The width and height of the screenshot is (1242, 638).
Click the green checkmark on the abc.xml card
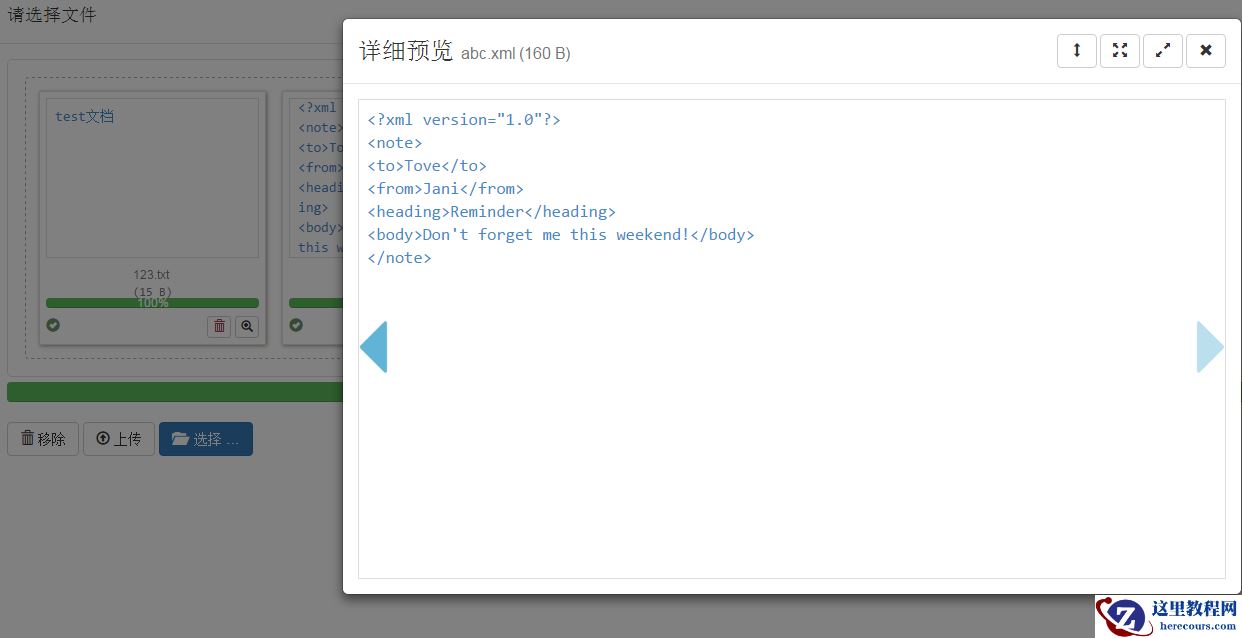pyautogui.click(x=296, y=325)
